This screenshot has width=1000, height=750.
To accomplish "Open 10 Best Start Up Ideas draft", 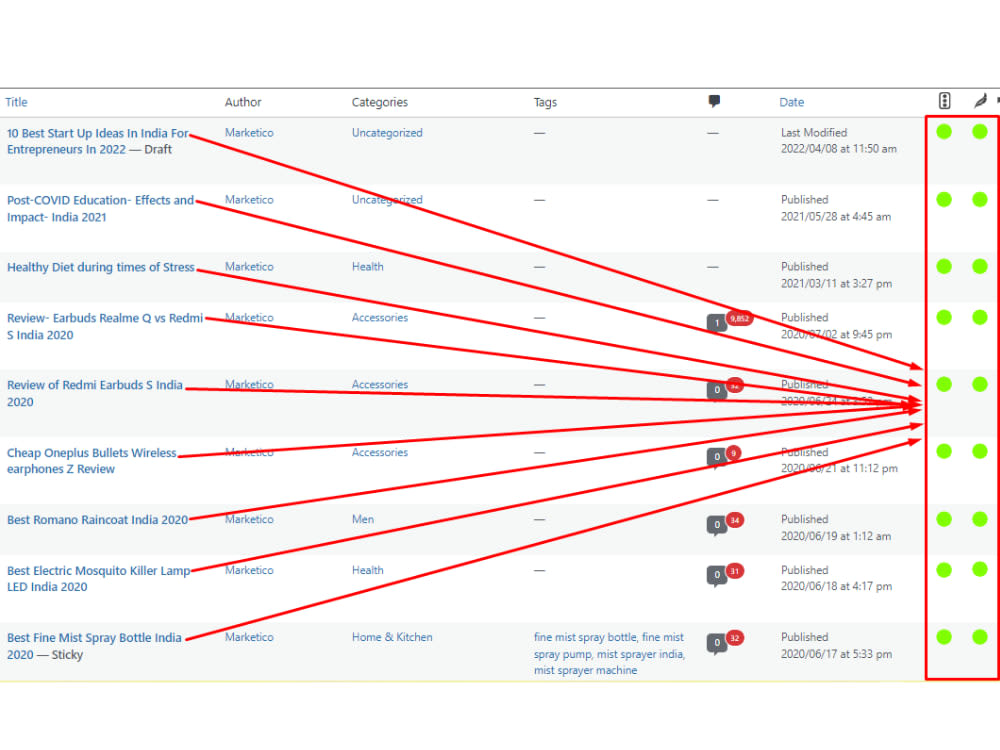I will [x=98, y=141].
